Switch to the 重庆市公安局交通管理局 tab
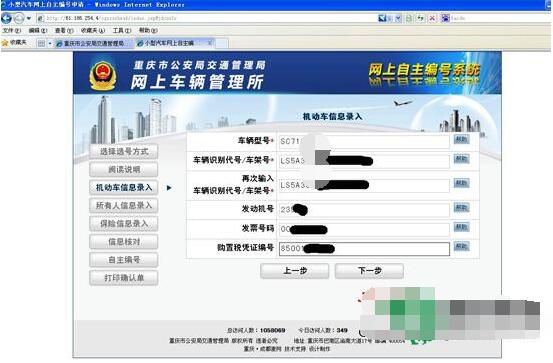The width and height of the screenshot is (553, 363). 93,43
